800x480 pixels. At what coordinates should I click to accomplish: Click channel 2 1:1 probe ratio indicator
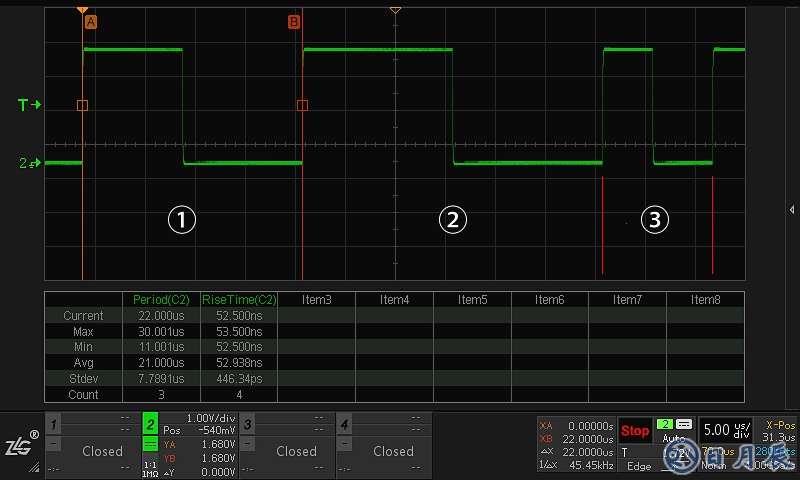(151, 468)
